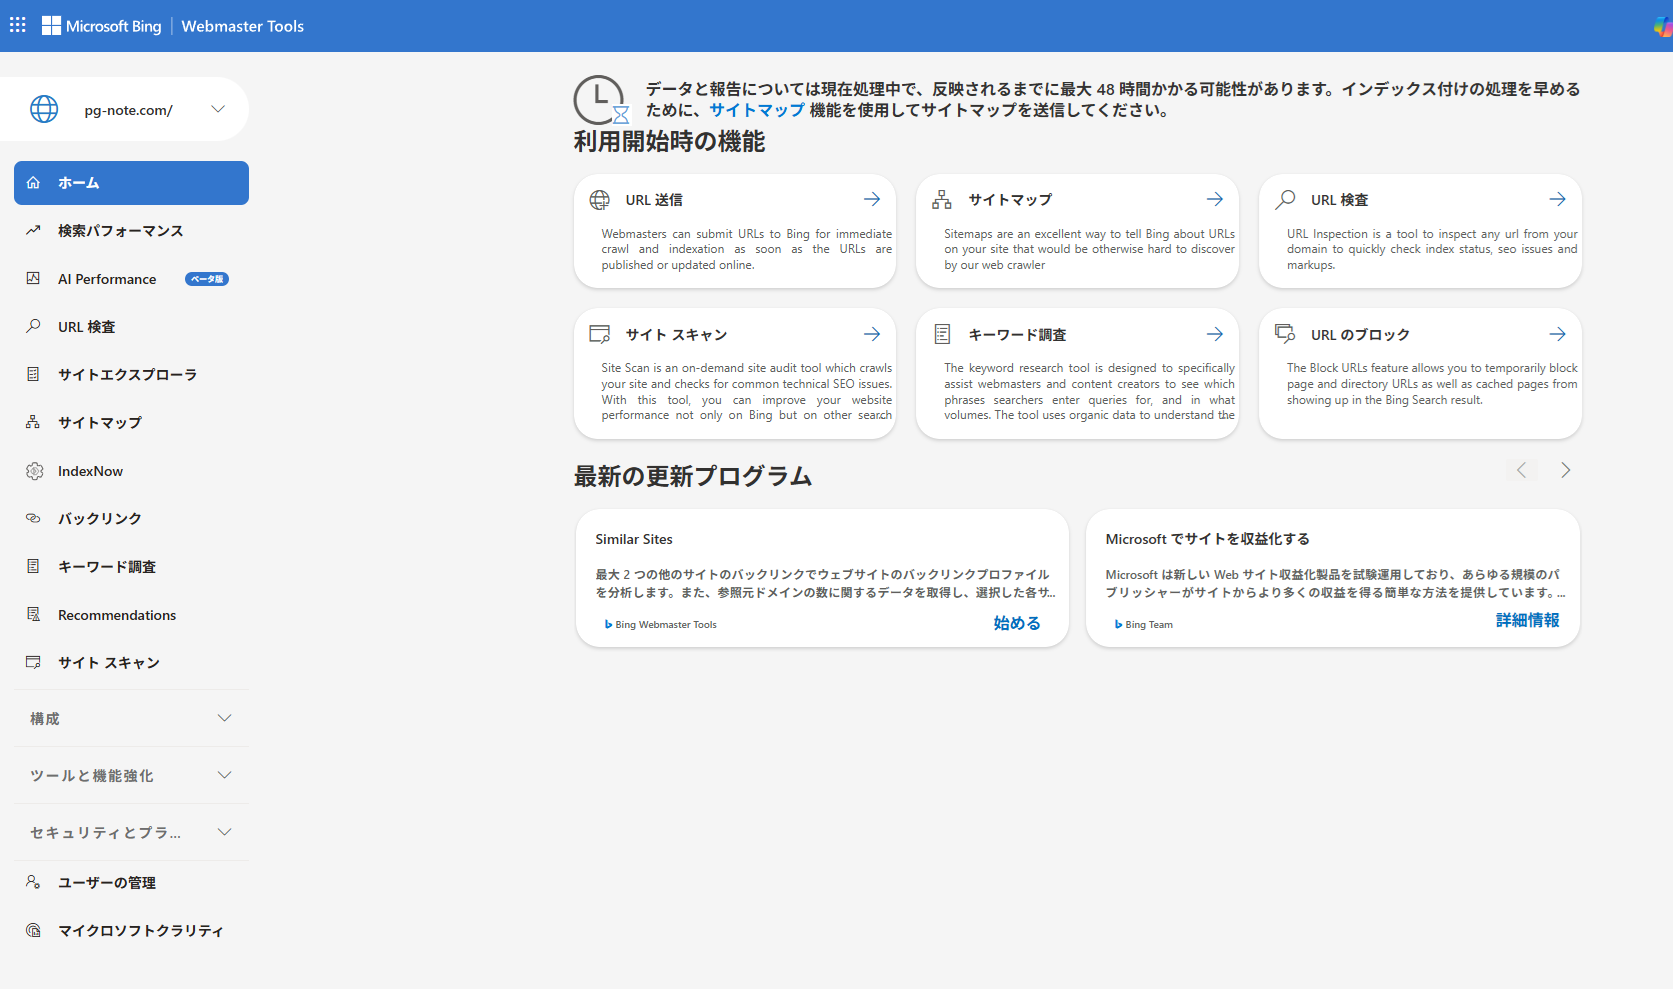Show previous updates with left chevron
The image size is (1673, 989).
pos(1521,470)
